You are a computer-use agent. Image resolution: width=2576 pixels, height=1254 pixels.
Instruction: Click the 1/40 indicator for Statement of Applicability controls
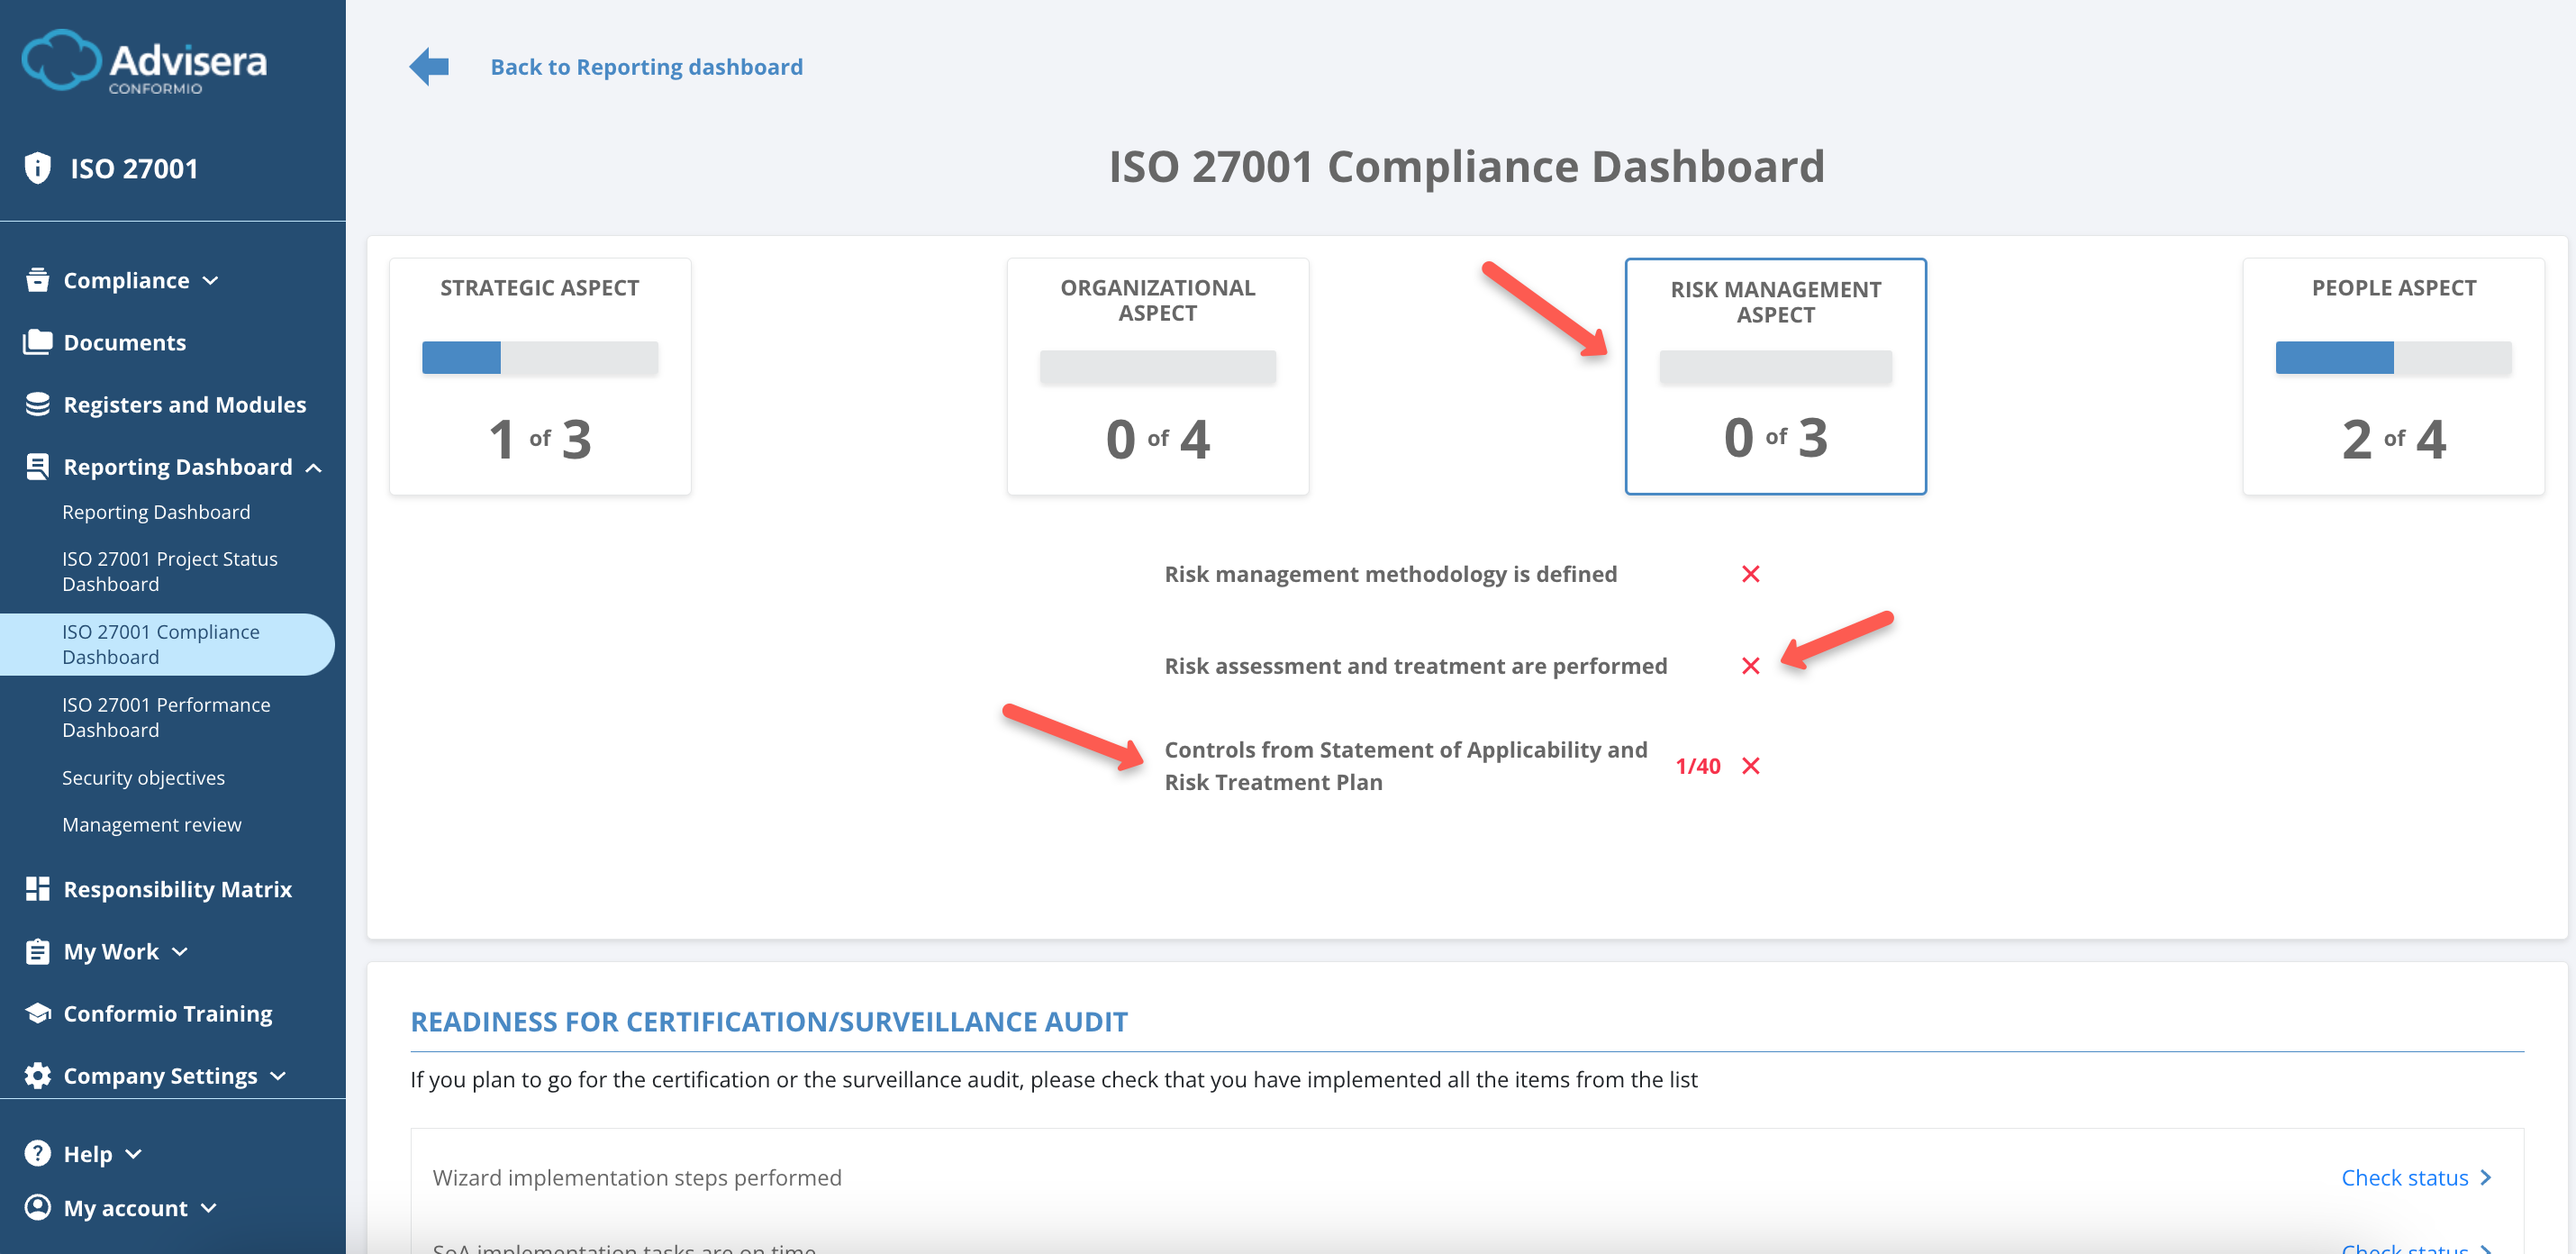click(1700, 765)
